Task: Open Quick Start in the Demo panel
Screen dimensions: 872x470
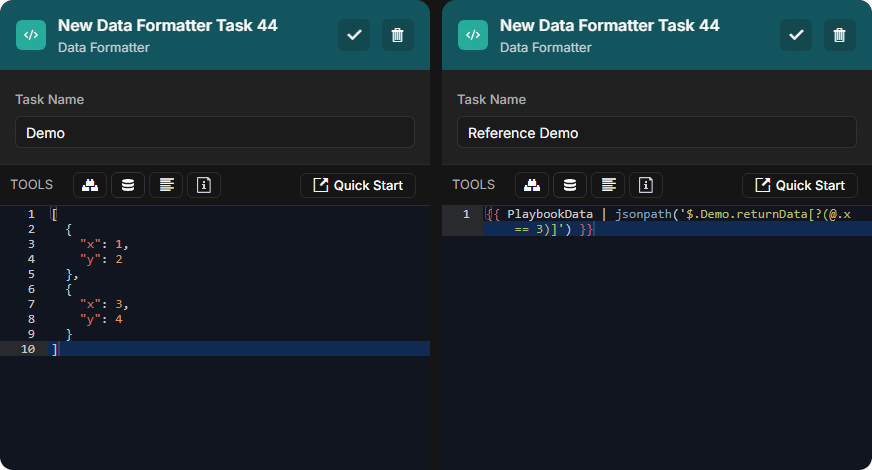Action: point(358,185)
